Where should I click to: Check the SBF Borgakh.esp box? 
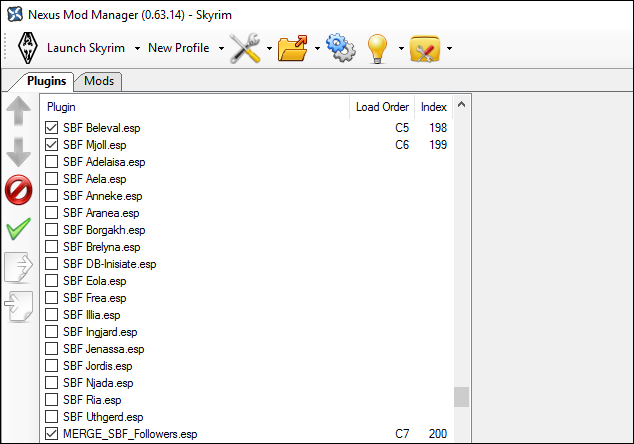51,230
